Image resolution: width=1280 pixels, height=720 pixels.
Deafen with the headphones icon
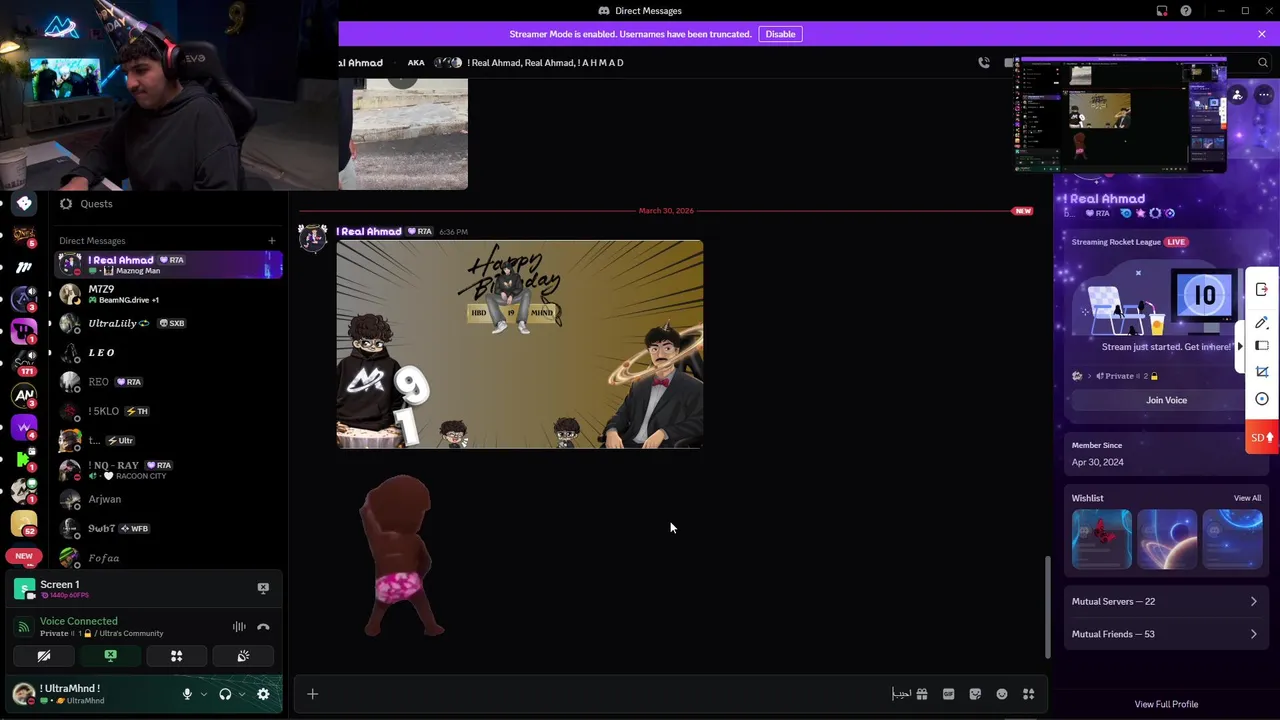point(225,694)
